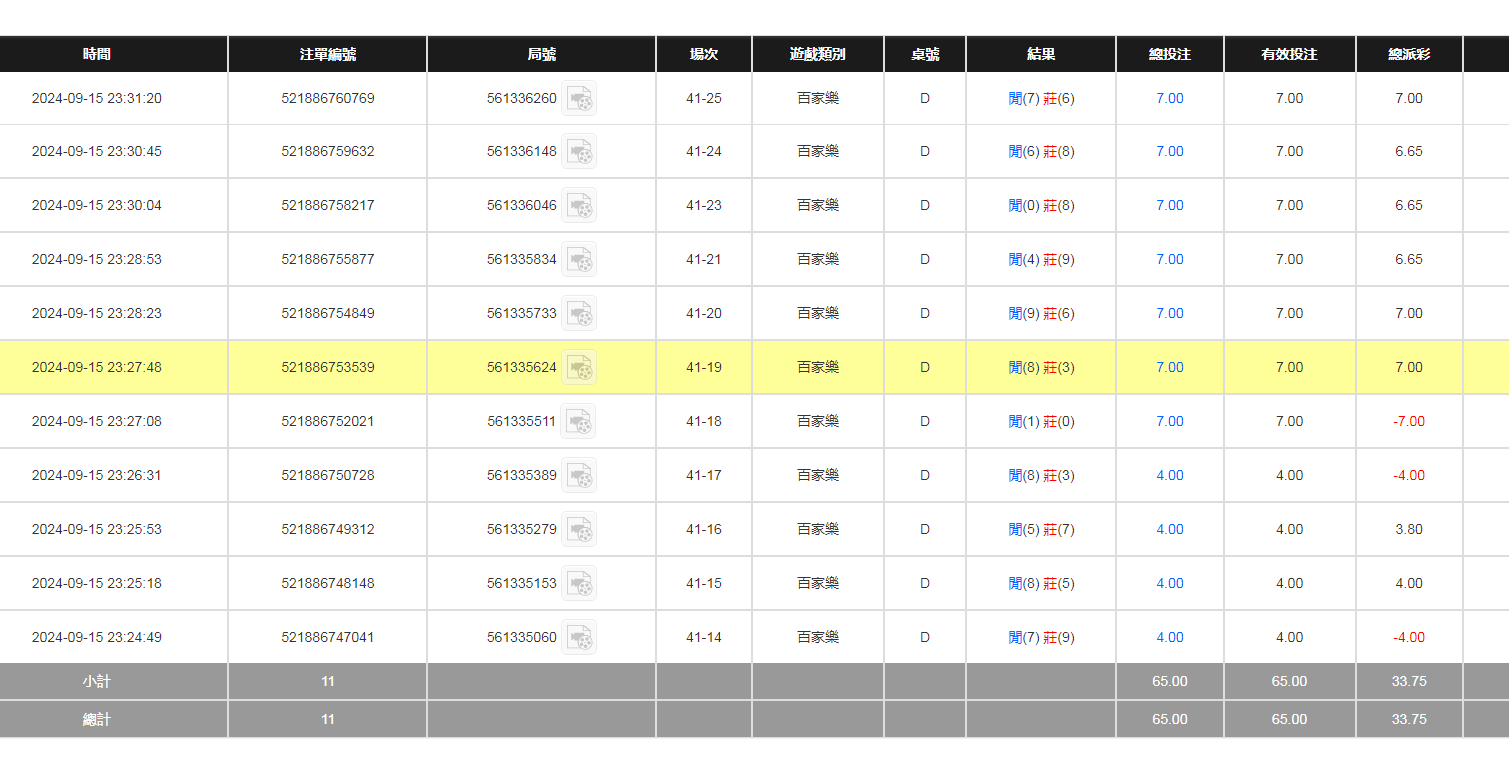This screenshot has width=1509, height=762.
Task: Click blue 7.00 bet link for session 41-19
Action: [1169, 367]
